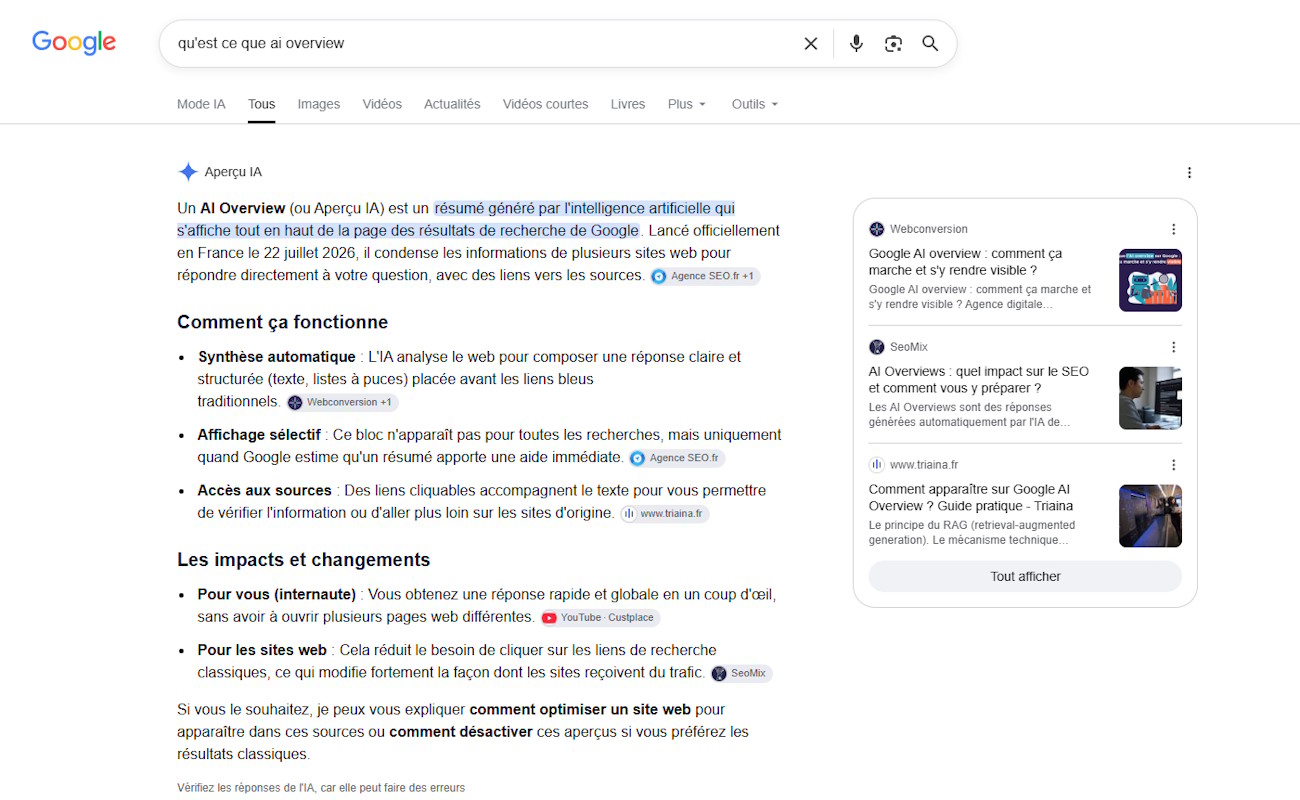Click the Webconversion article thumbnail
Viewport: 1300px width, 800px height.
click(1150, 280)
